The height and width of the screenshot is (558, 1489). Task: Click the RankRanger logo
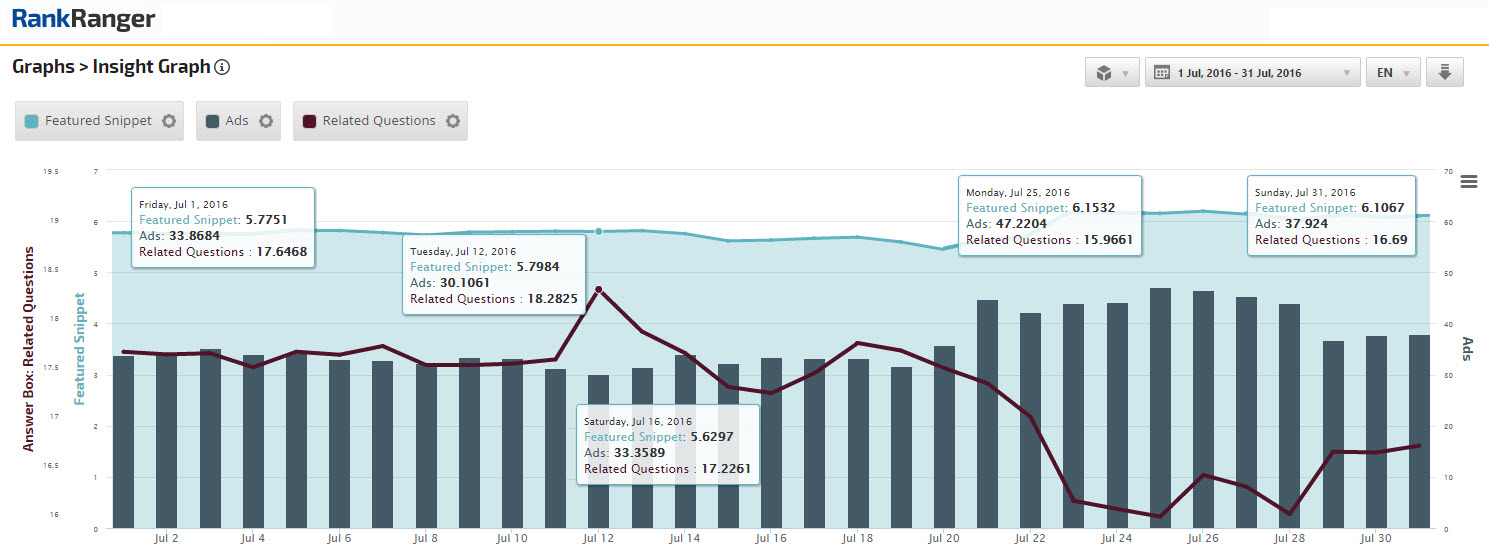84,18
